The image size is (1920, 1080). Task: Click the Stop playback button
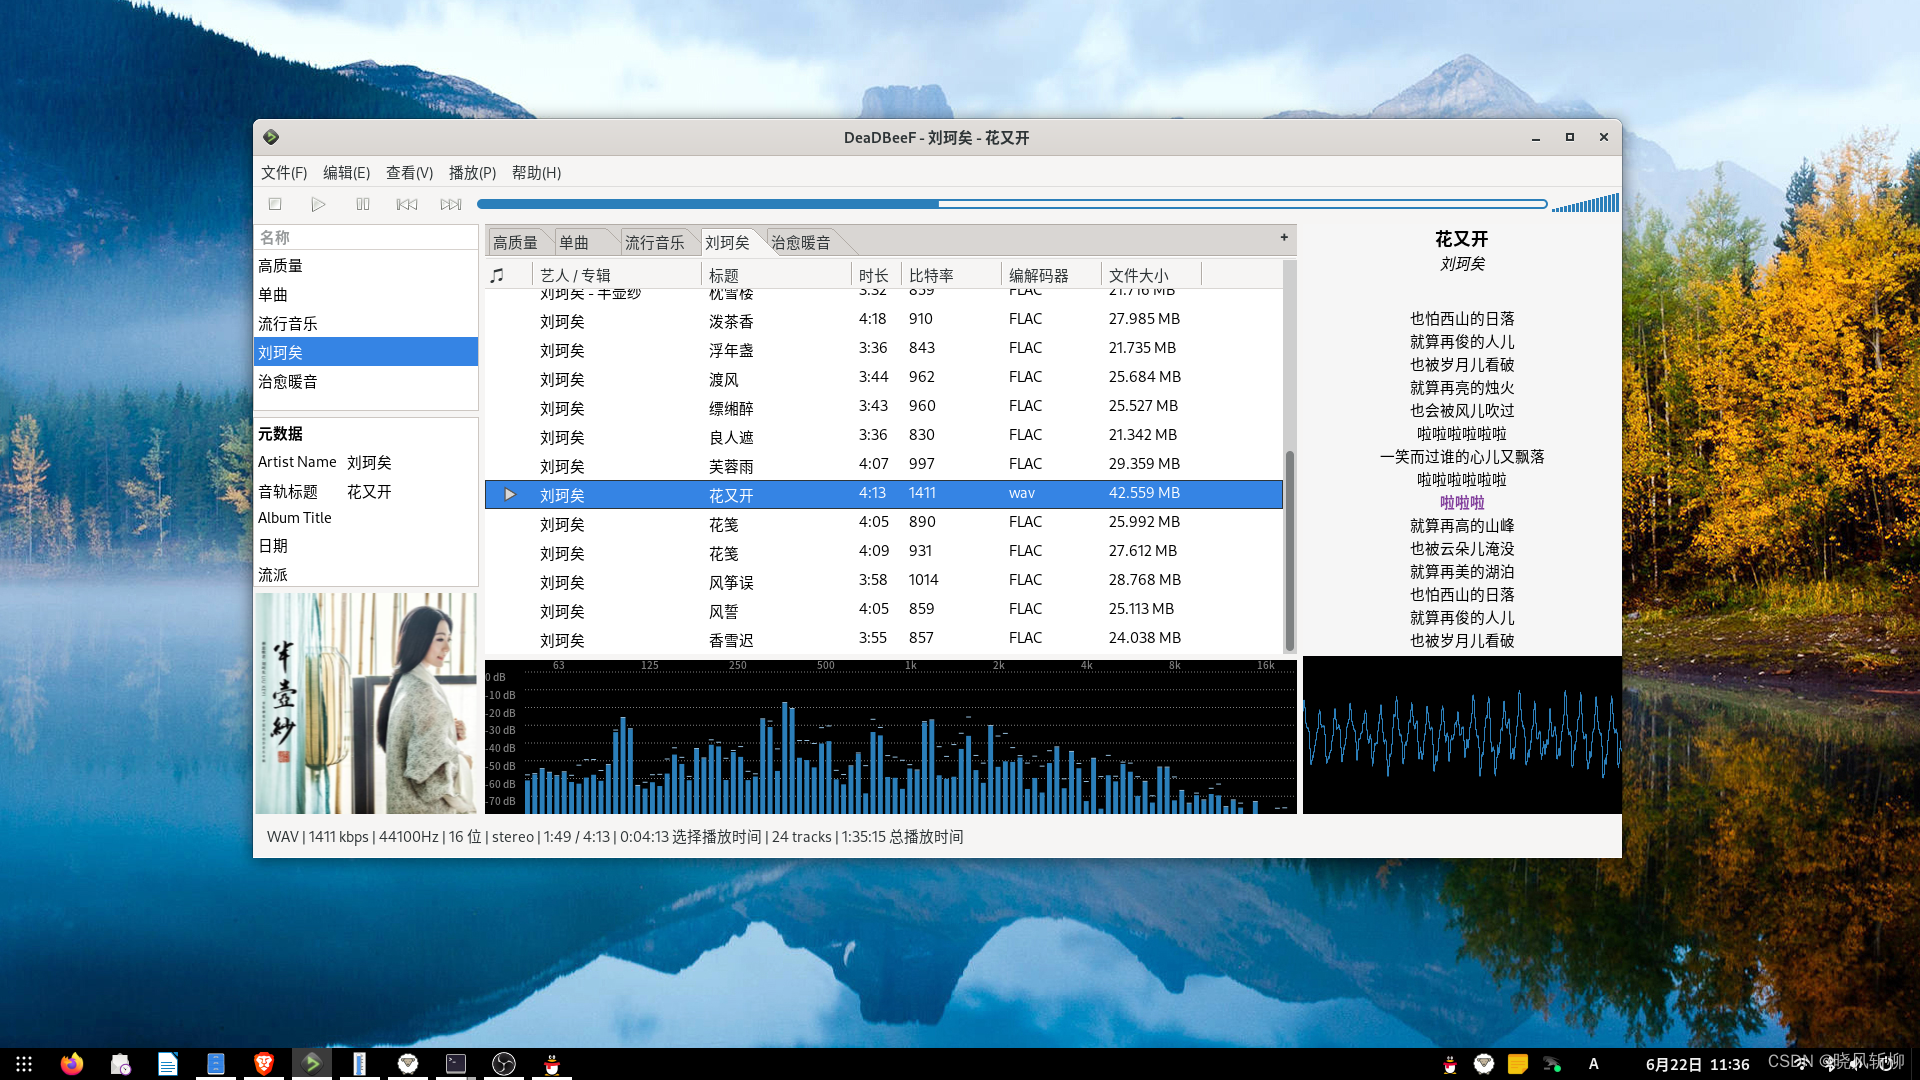[275, 204]
